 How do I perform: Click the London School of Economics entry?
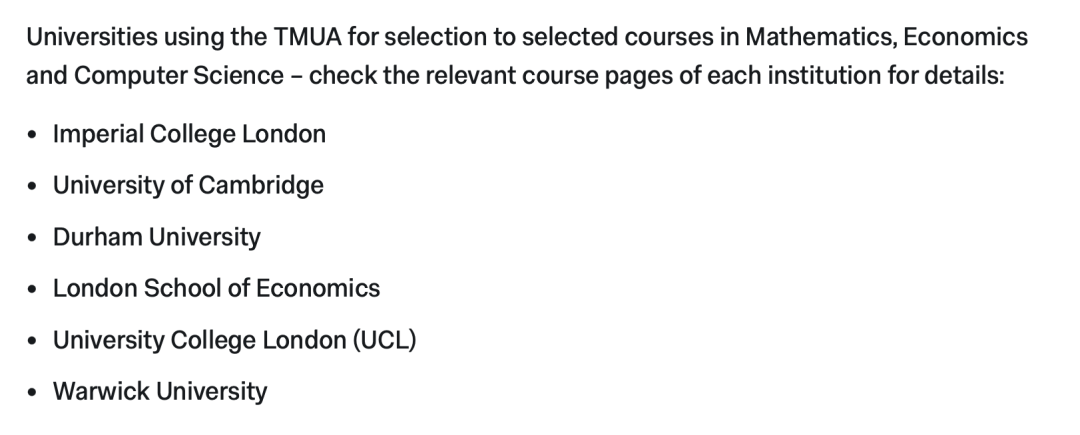(216, 289)
